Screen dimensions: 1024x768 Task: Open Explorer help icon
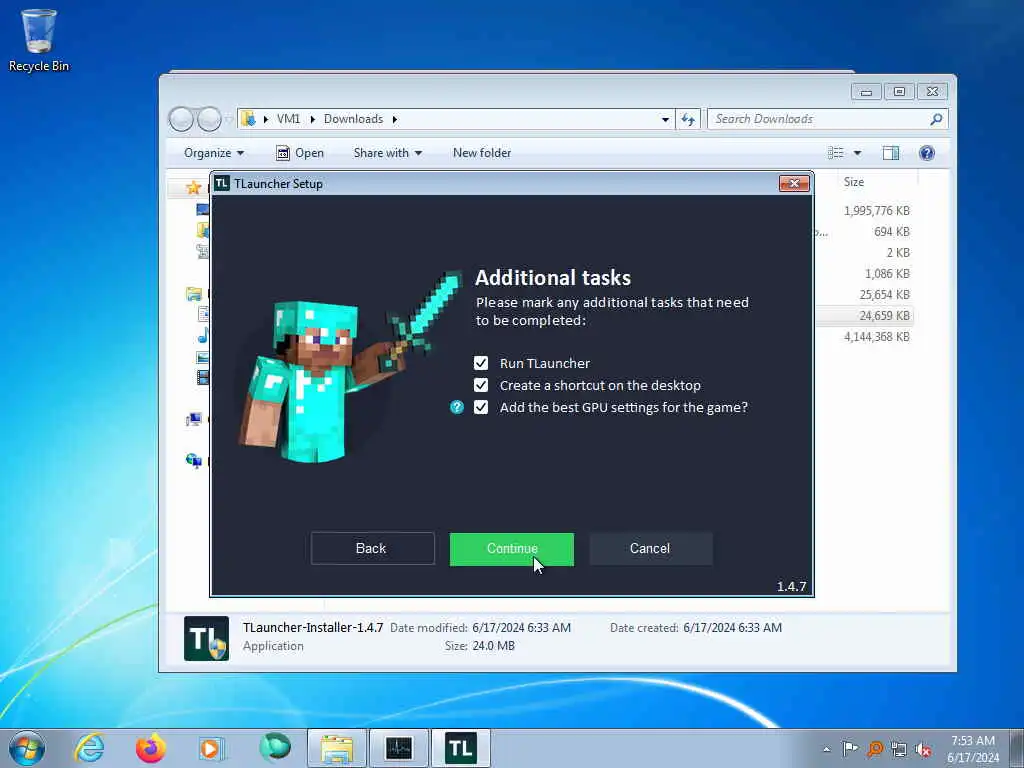point(927,153)
